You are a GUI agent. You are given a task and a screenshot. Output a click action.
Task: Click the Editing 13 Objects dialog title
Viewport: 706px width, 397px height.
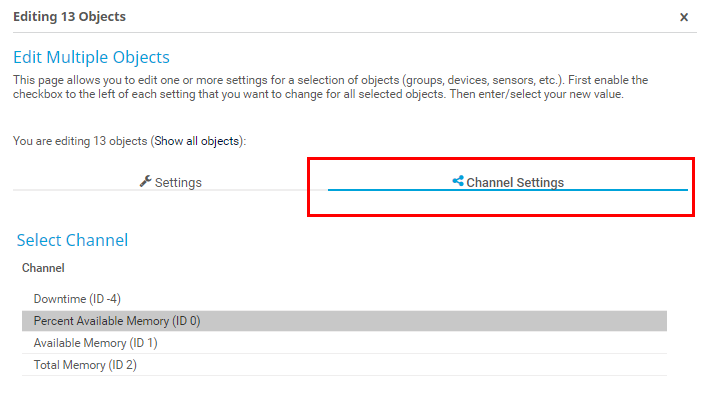coord(69,17)
